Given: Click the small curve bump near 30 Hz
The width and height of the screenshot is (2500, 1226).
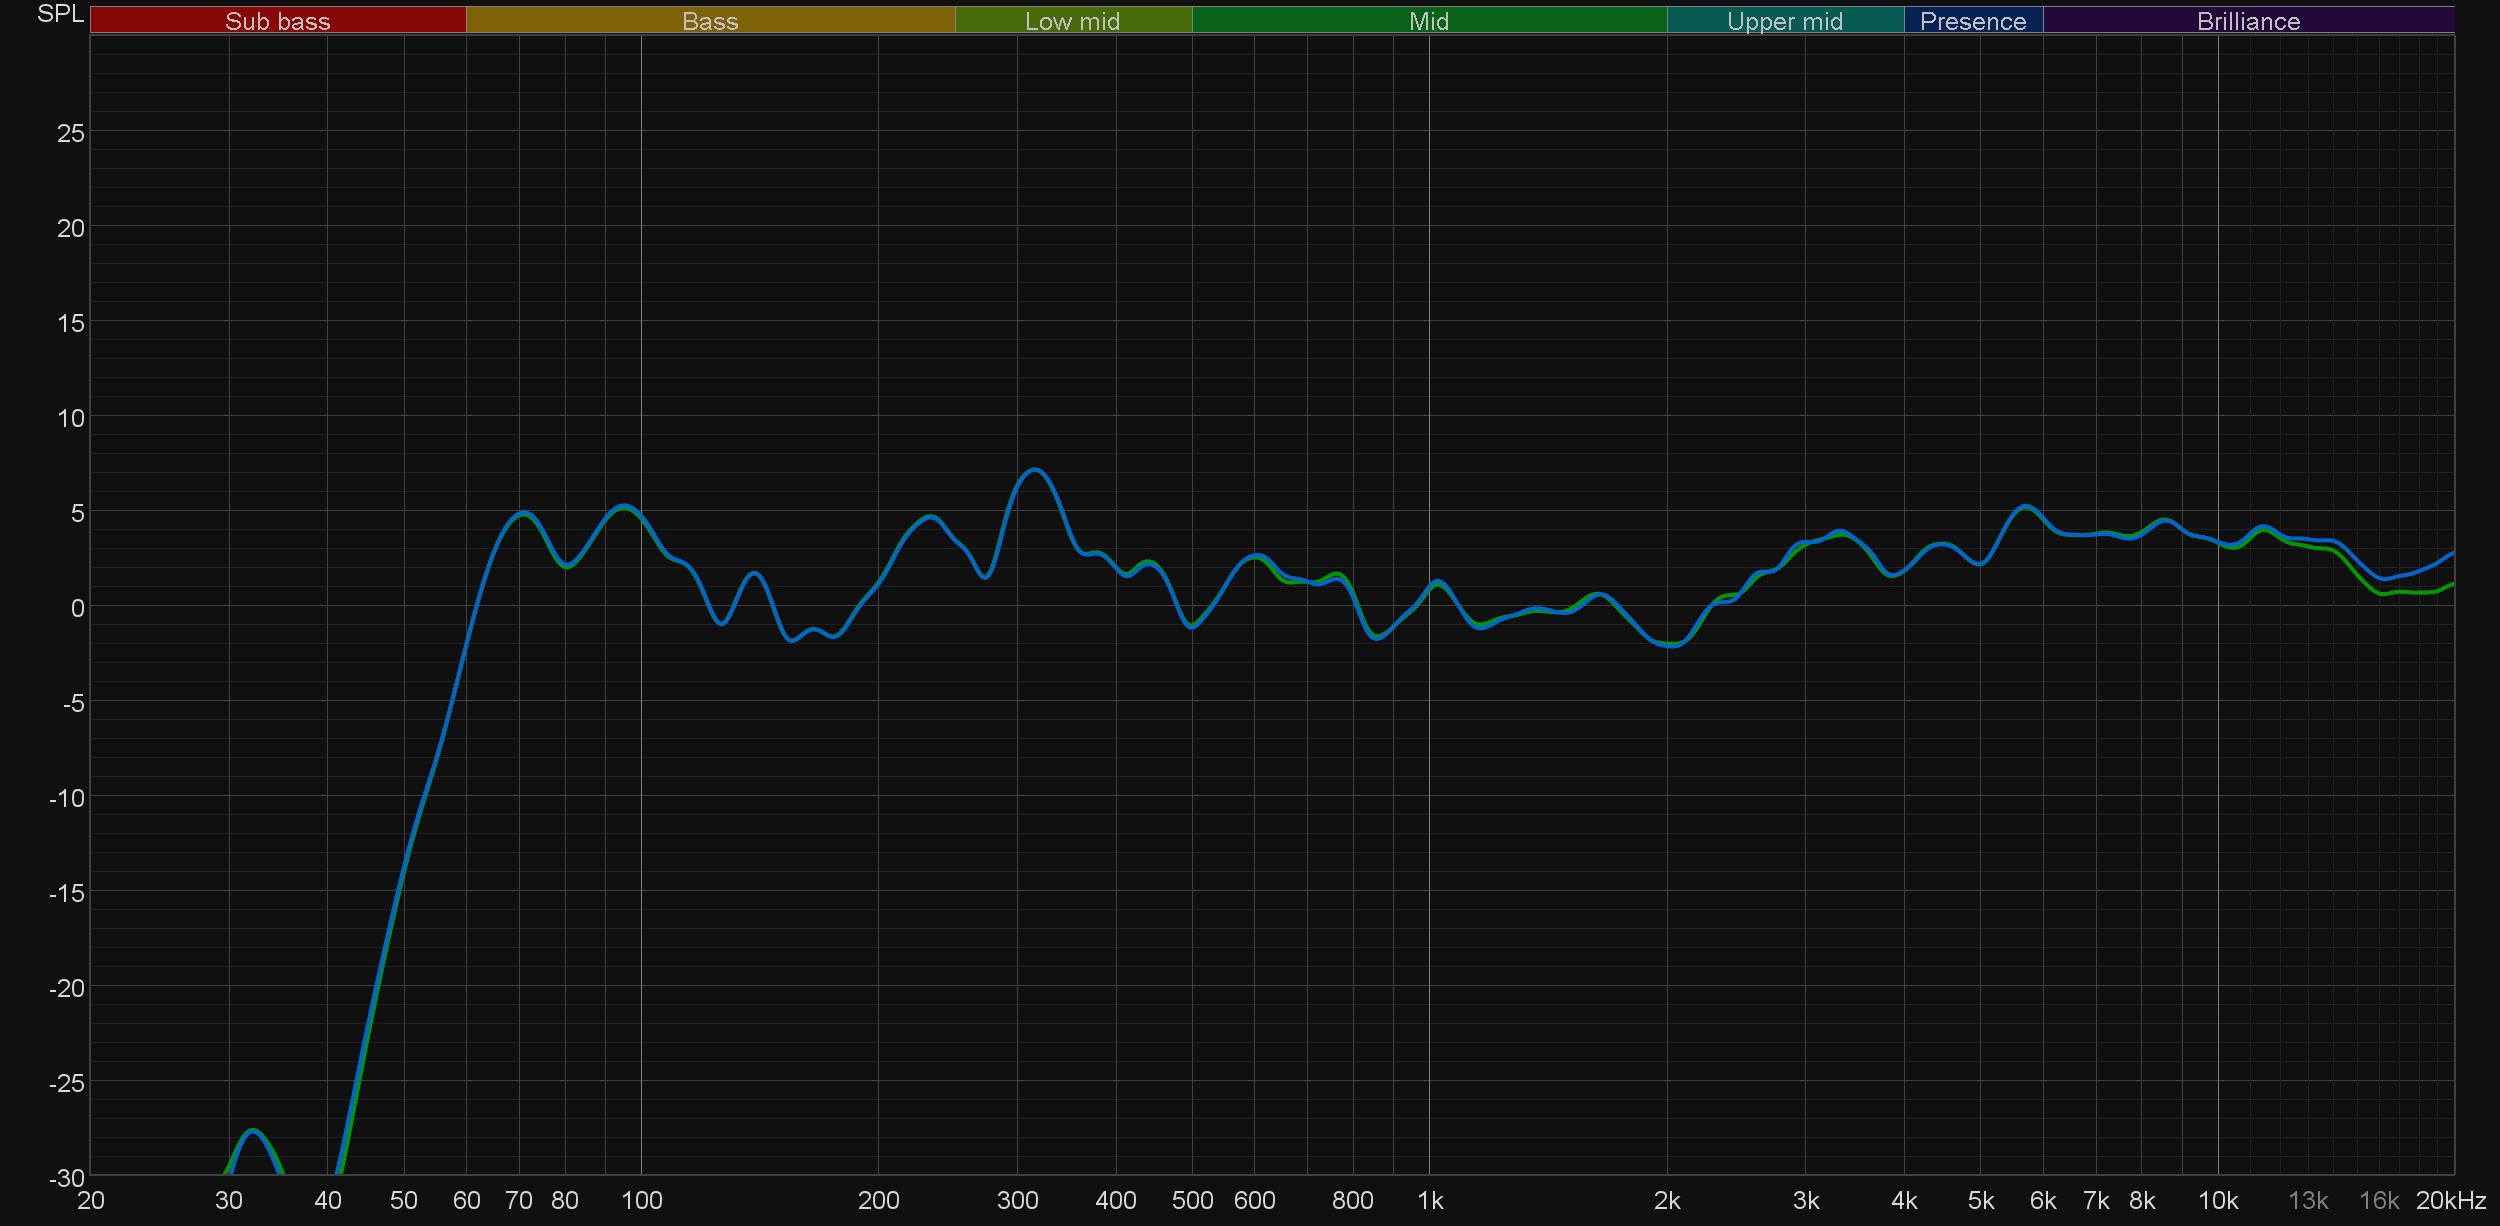Looking at the screenshot, I should (x=253, y=1131).
